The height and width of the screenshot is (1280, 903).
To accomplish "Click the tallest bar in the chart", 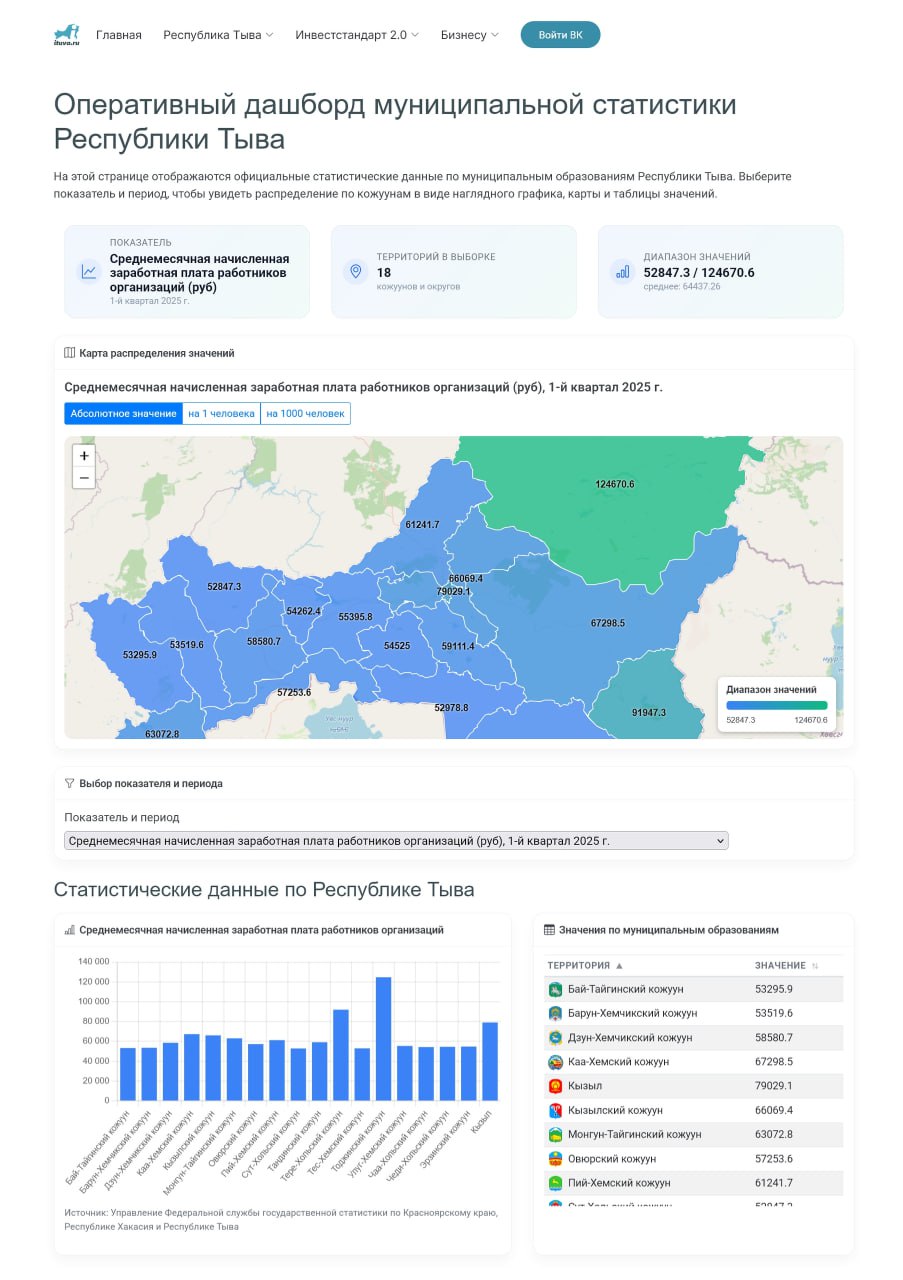I will point(383,1038).
